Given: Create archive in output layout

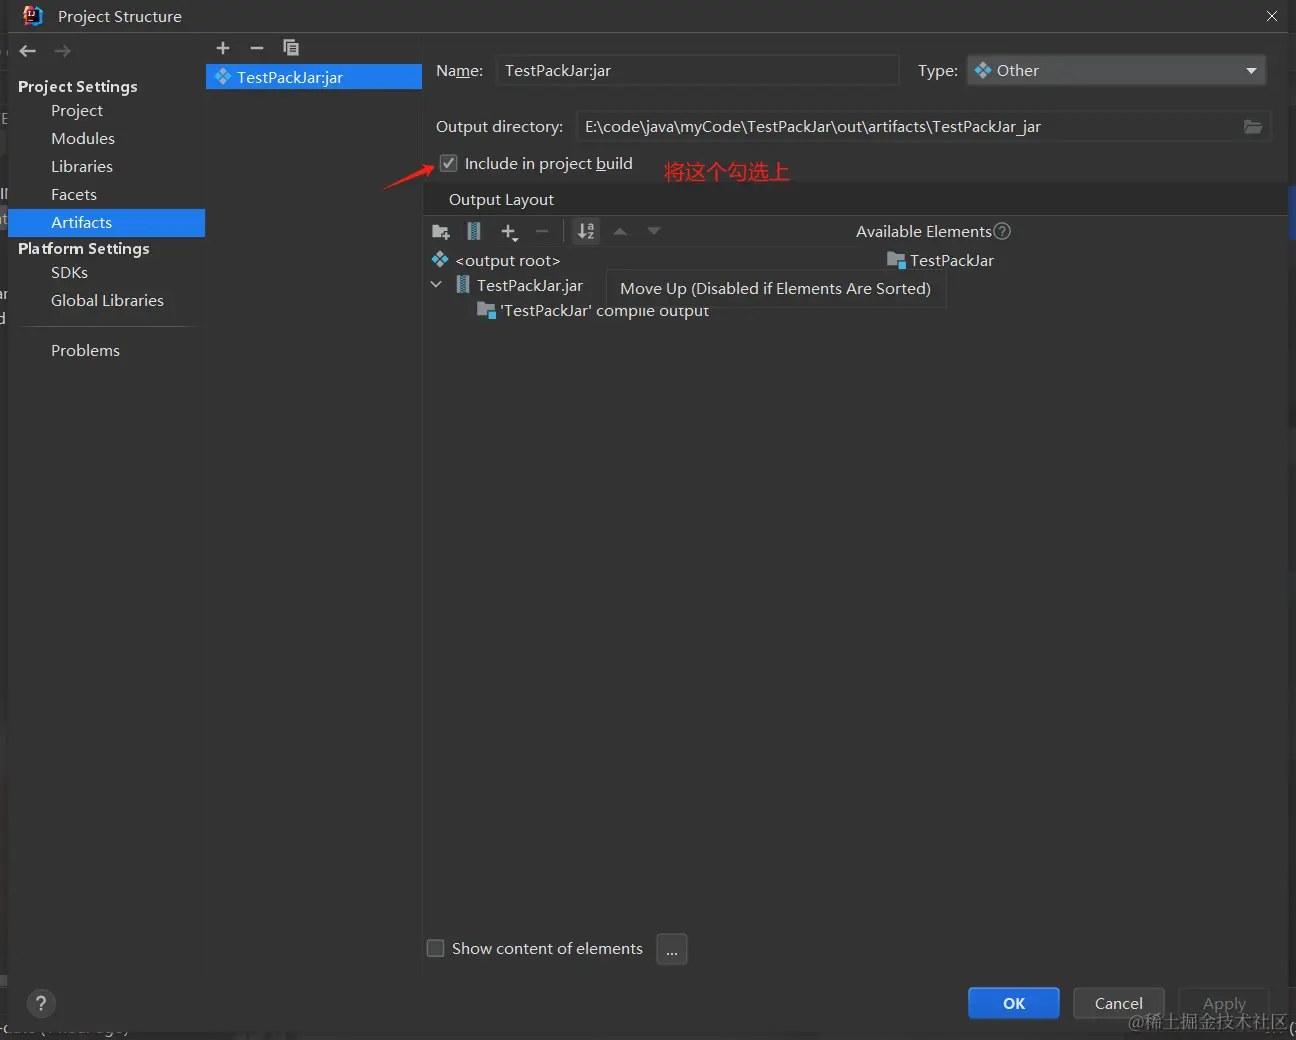Looking at the screenshot, I should click(474, 232).
